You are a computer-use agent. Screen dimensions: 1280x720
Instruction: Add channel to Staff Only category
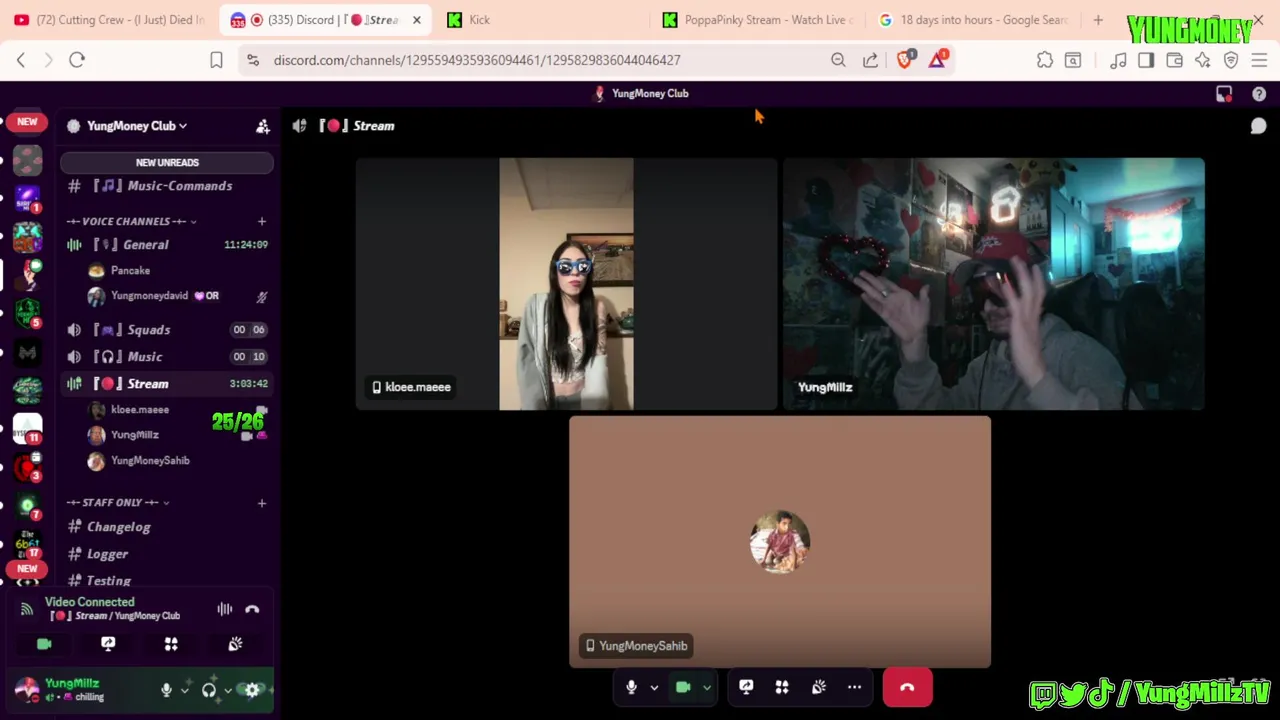click(262, 502)
